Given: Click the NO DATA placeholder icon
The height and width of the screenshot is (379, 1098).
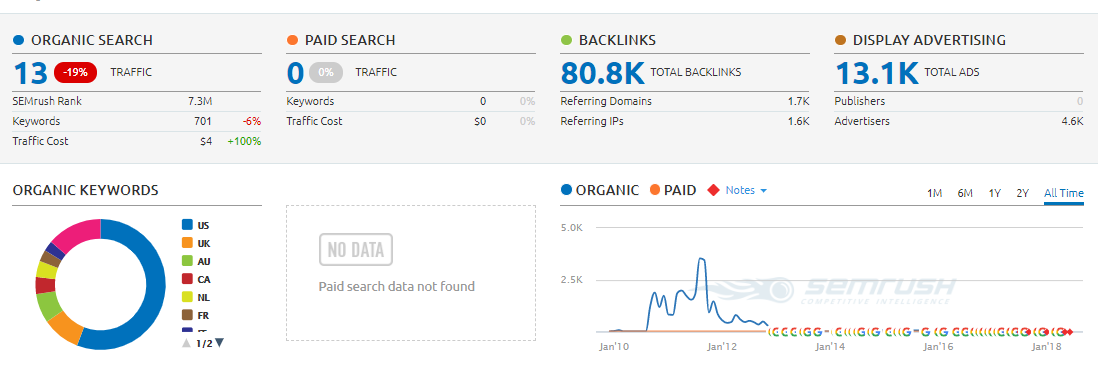Looking at the screenshot, I should coord(356,250).
